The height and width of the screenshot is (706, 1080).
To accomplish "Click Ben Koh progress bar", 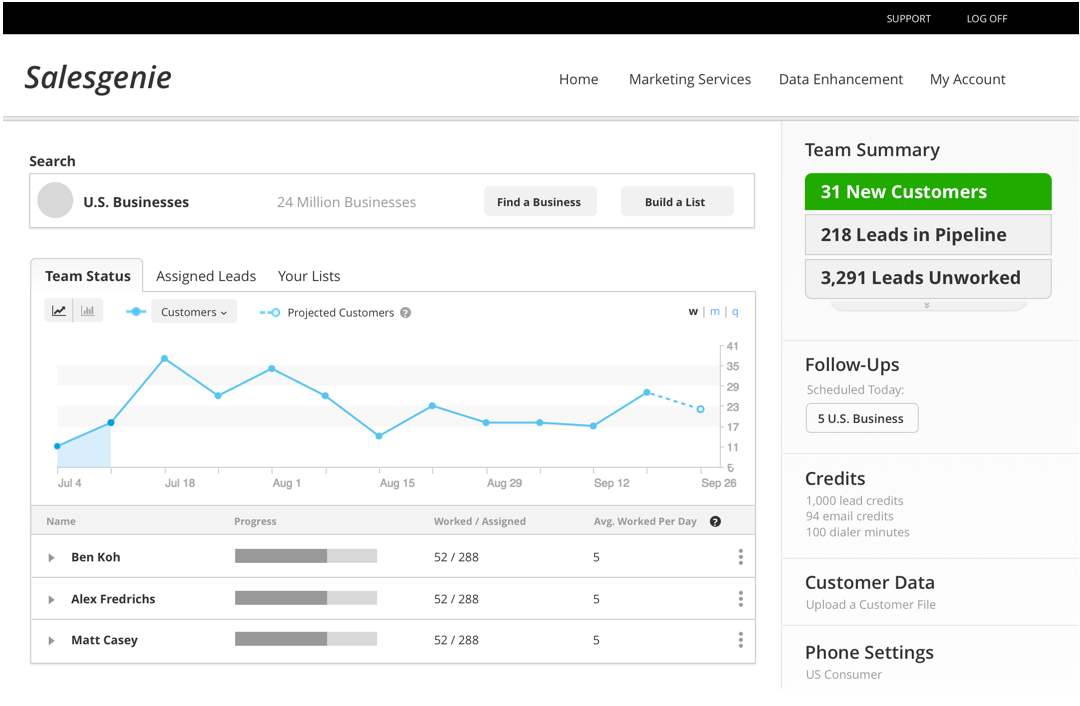I will click(x=306, y=556).
